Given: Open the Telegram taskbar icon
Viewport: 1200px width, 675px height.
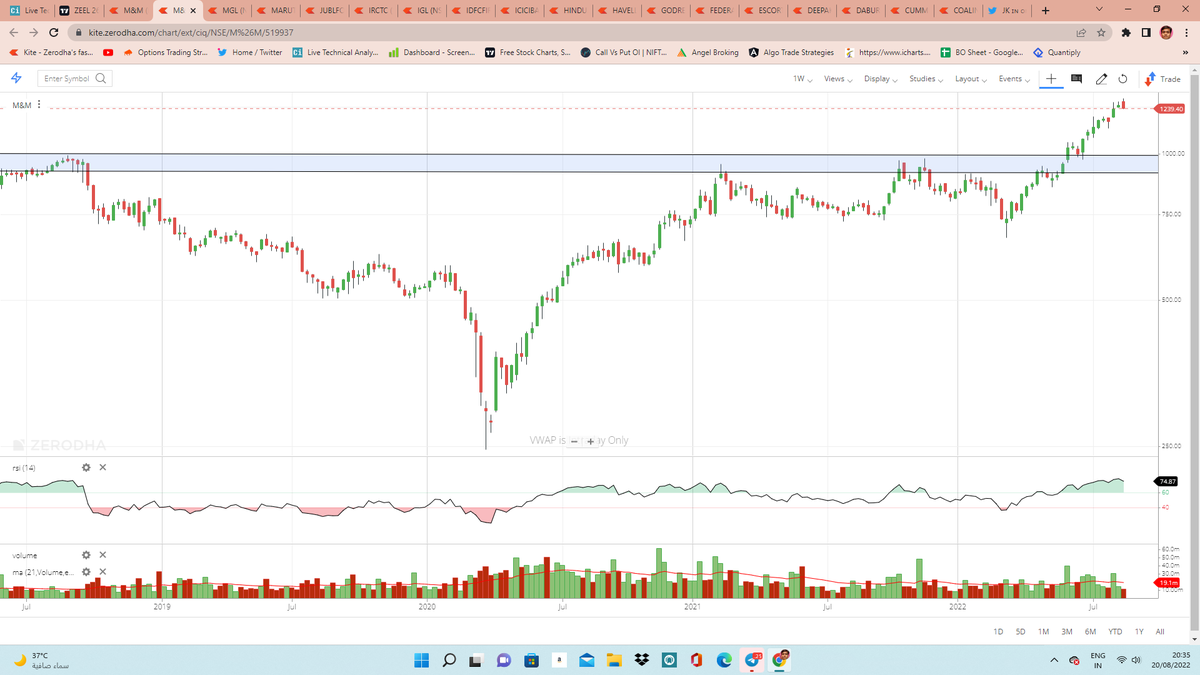Looking at the screenshot, I should point(752,660).
